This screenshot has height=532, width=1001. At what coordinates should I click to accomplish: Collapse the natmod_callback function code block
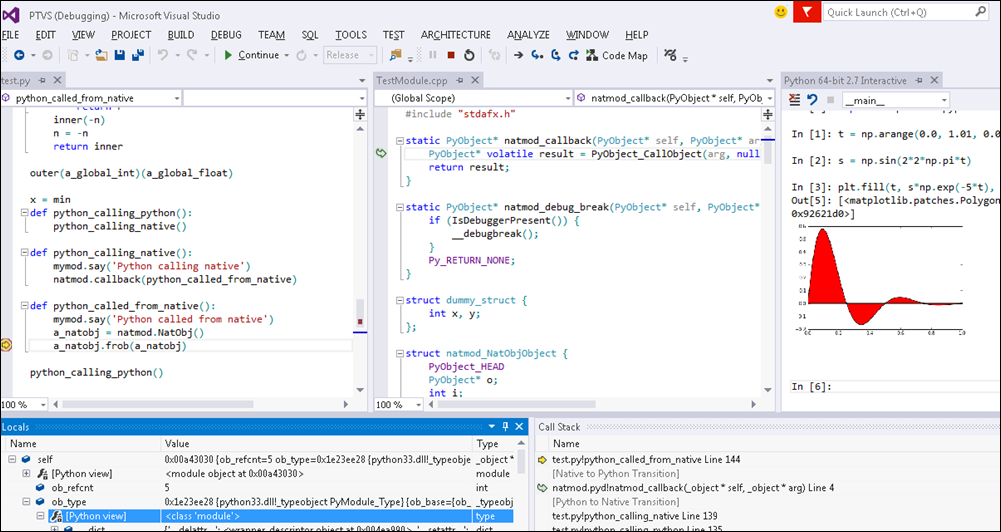[x=400, y=141]
